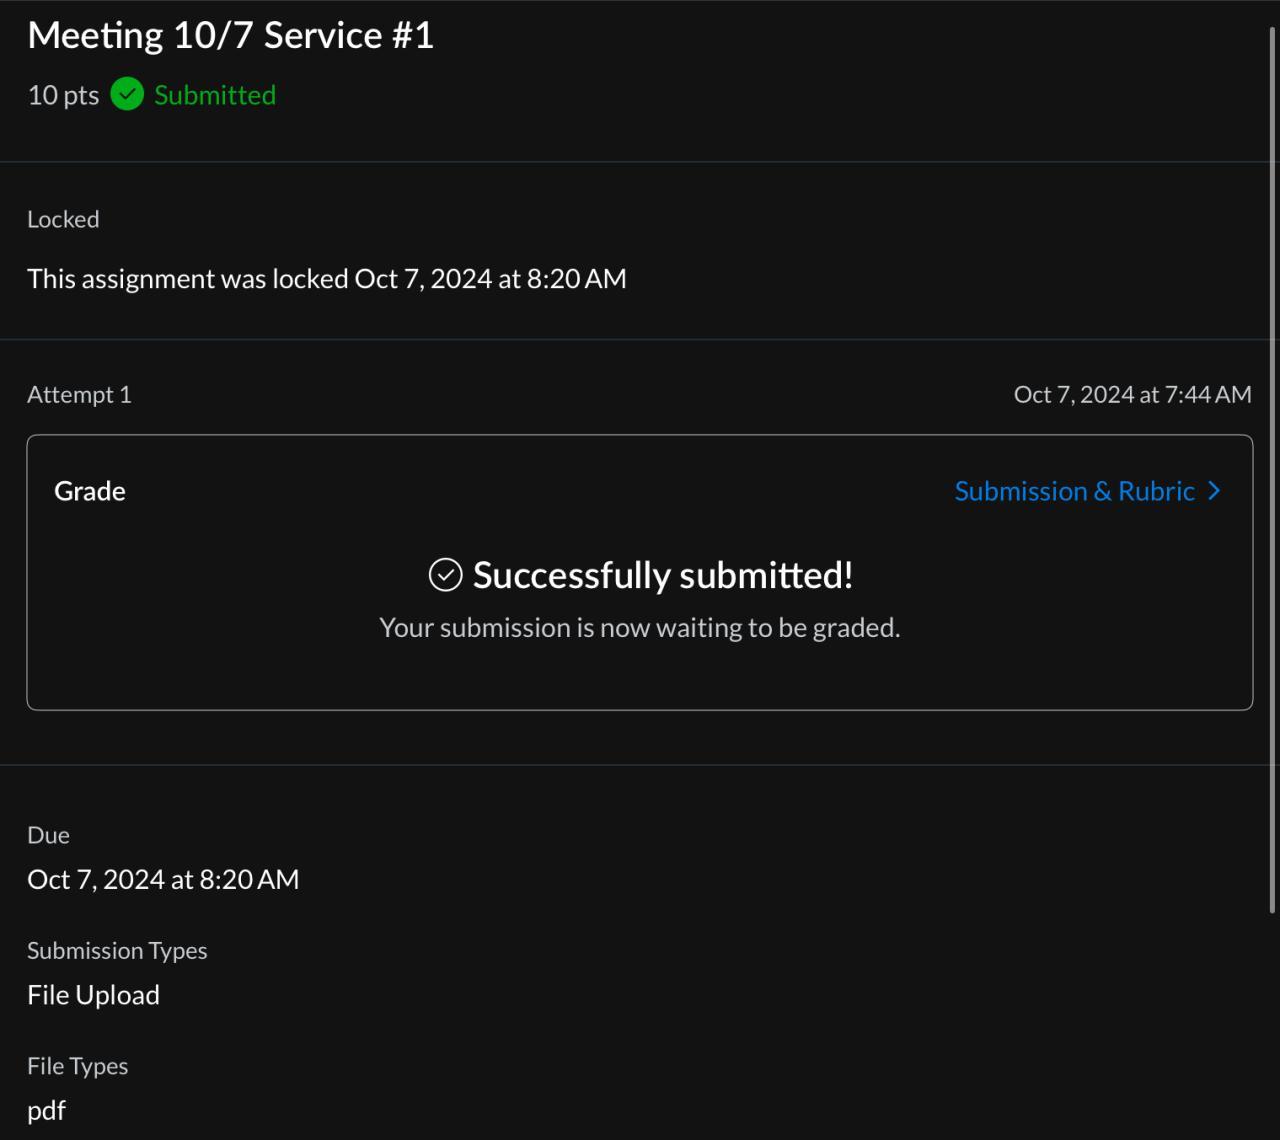Click the green Submitted checkmark icon
Screen dimensions: 1280x1140
click(127, 94)
